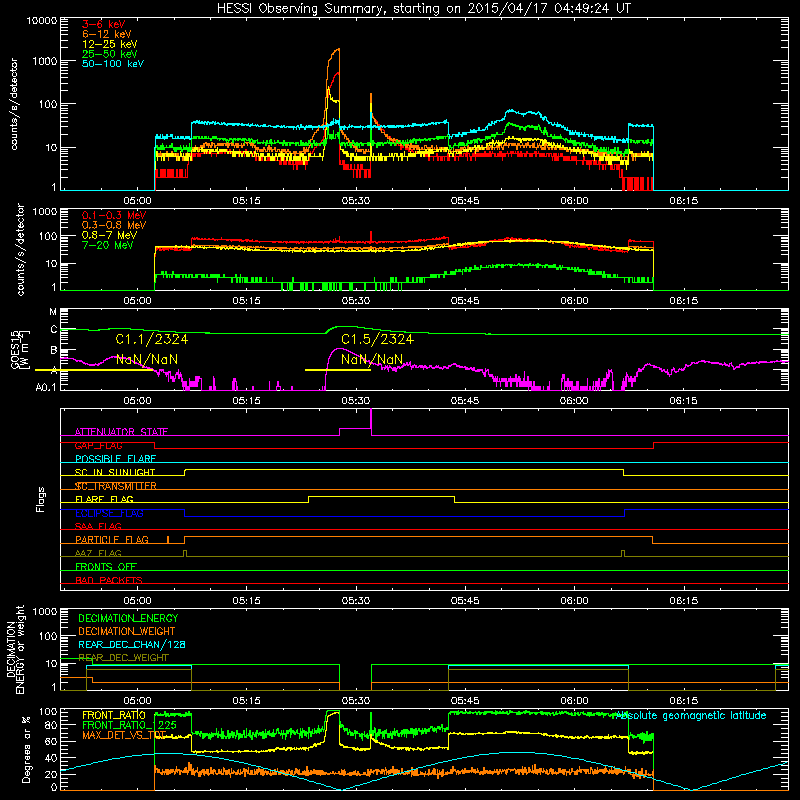Click the '0.8-7 MeV' legend entry
This screenshot has height=800, width=800.
click(x=109, y=236)
